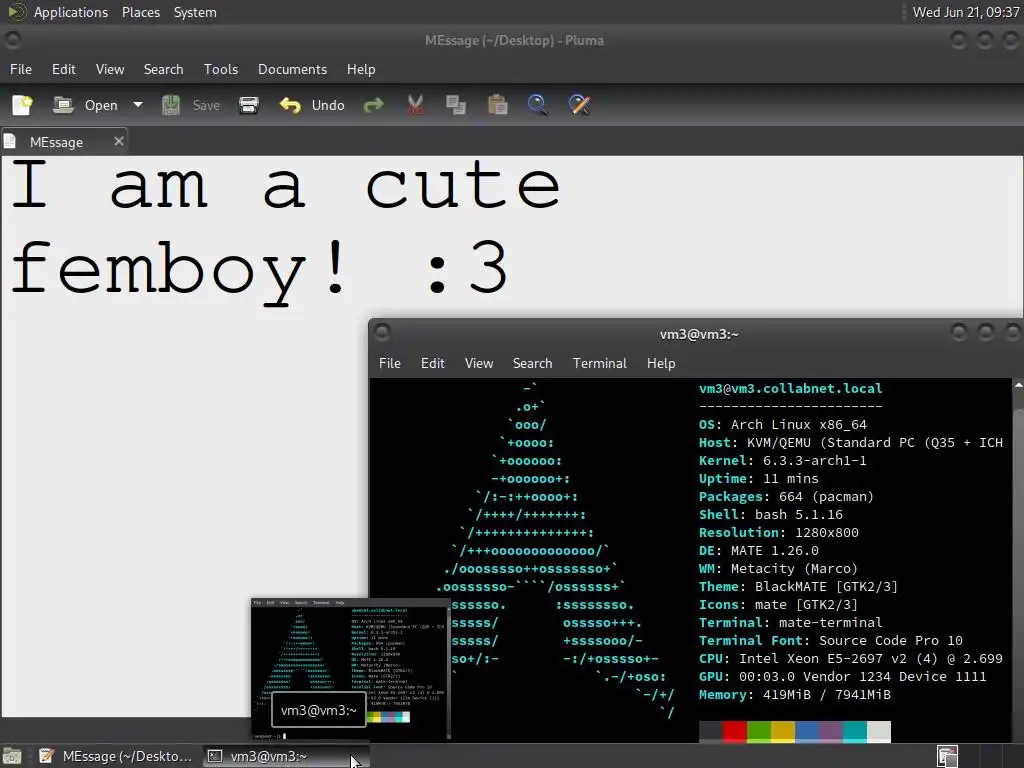Screen dimensions: 1024x768
Task: Open Find with the magnifier icon
Action: tap(537, 105)
